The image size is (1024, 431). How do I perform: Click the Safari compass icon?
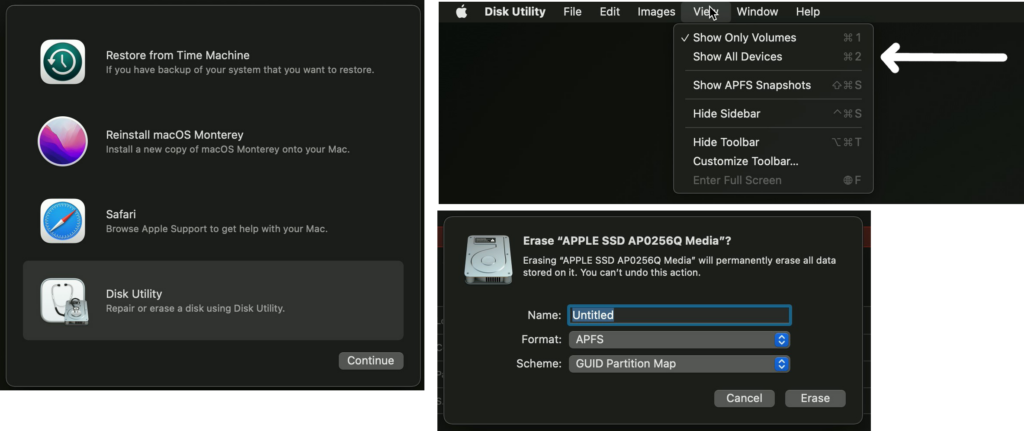tap(62, 221)
